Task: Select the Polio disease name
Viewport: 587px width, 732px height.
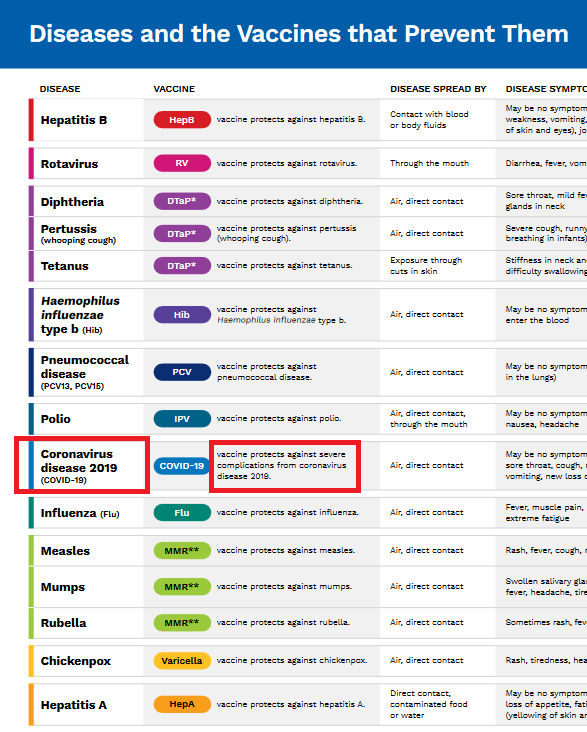Action: (x=56, y=419)
